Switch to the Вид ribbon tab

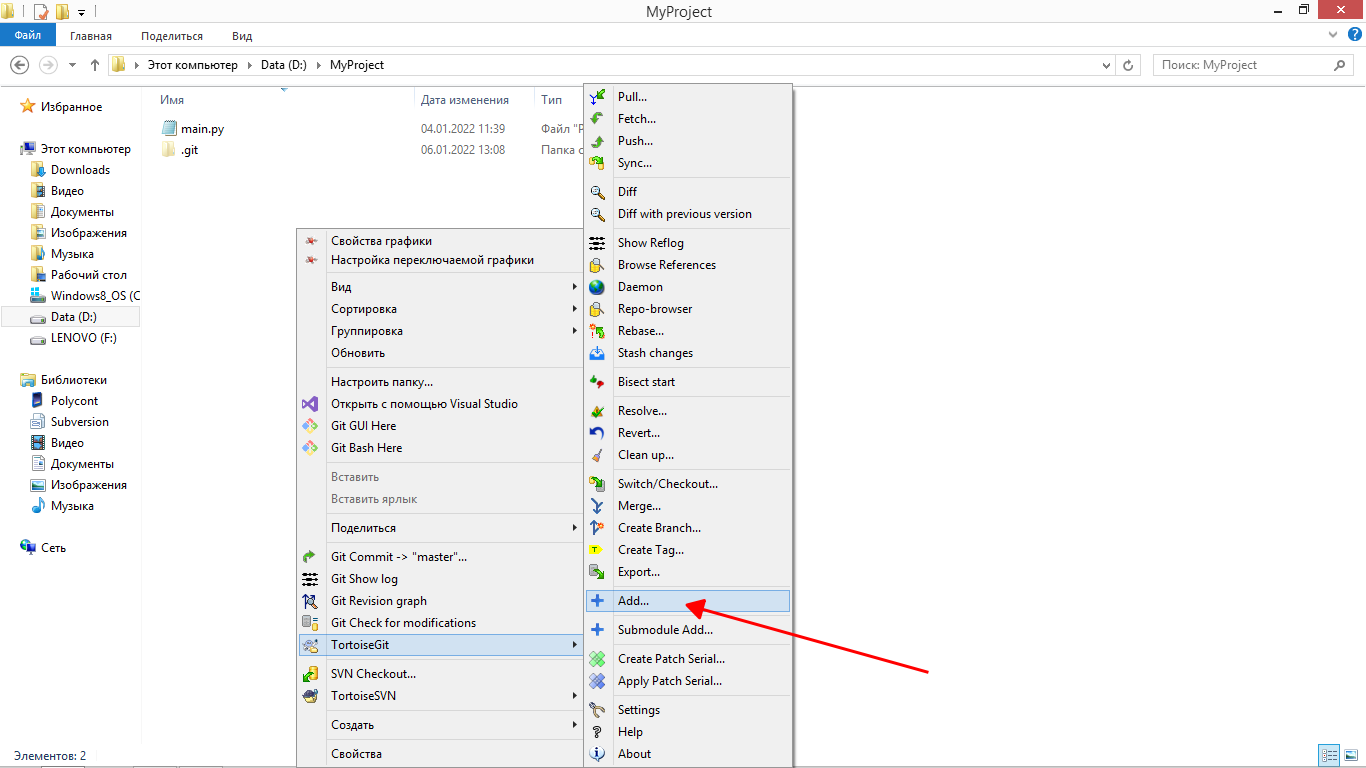click(x=242, y=36)
